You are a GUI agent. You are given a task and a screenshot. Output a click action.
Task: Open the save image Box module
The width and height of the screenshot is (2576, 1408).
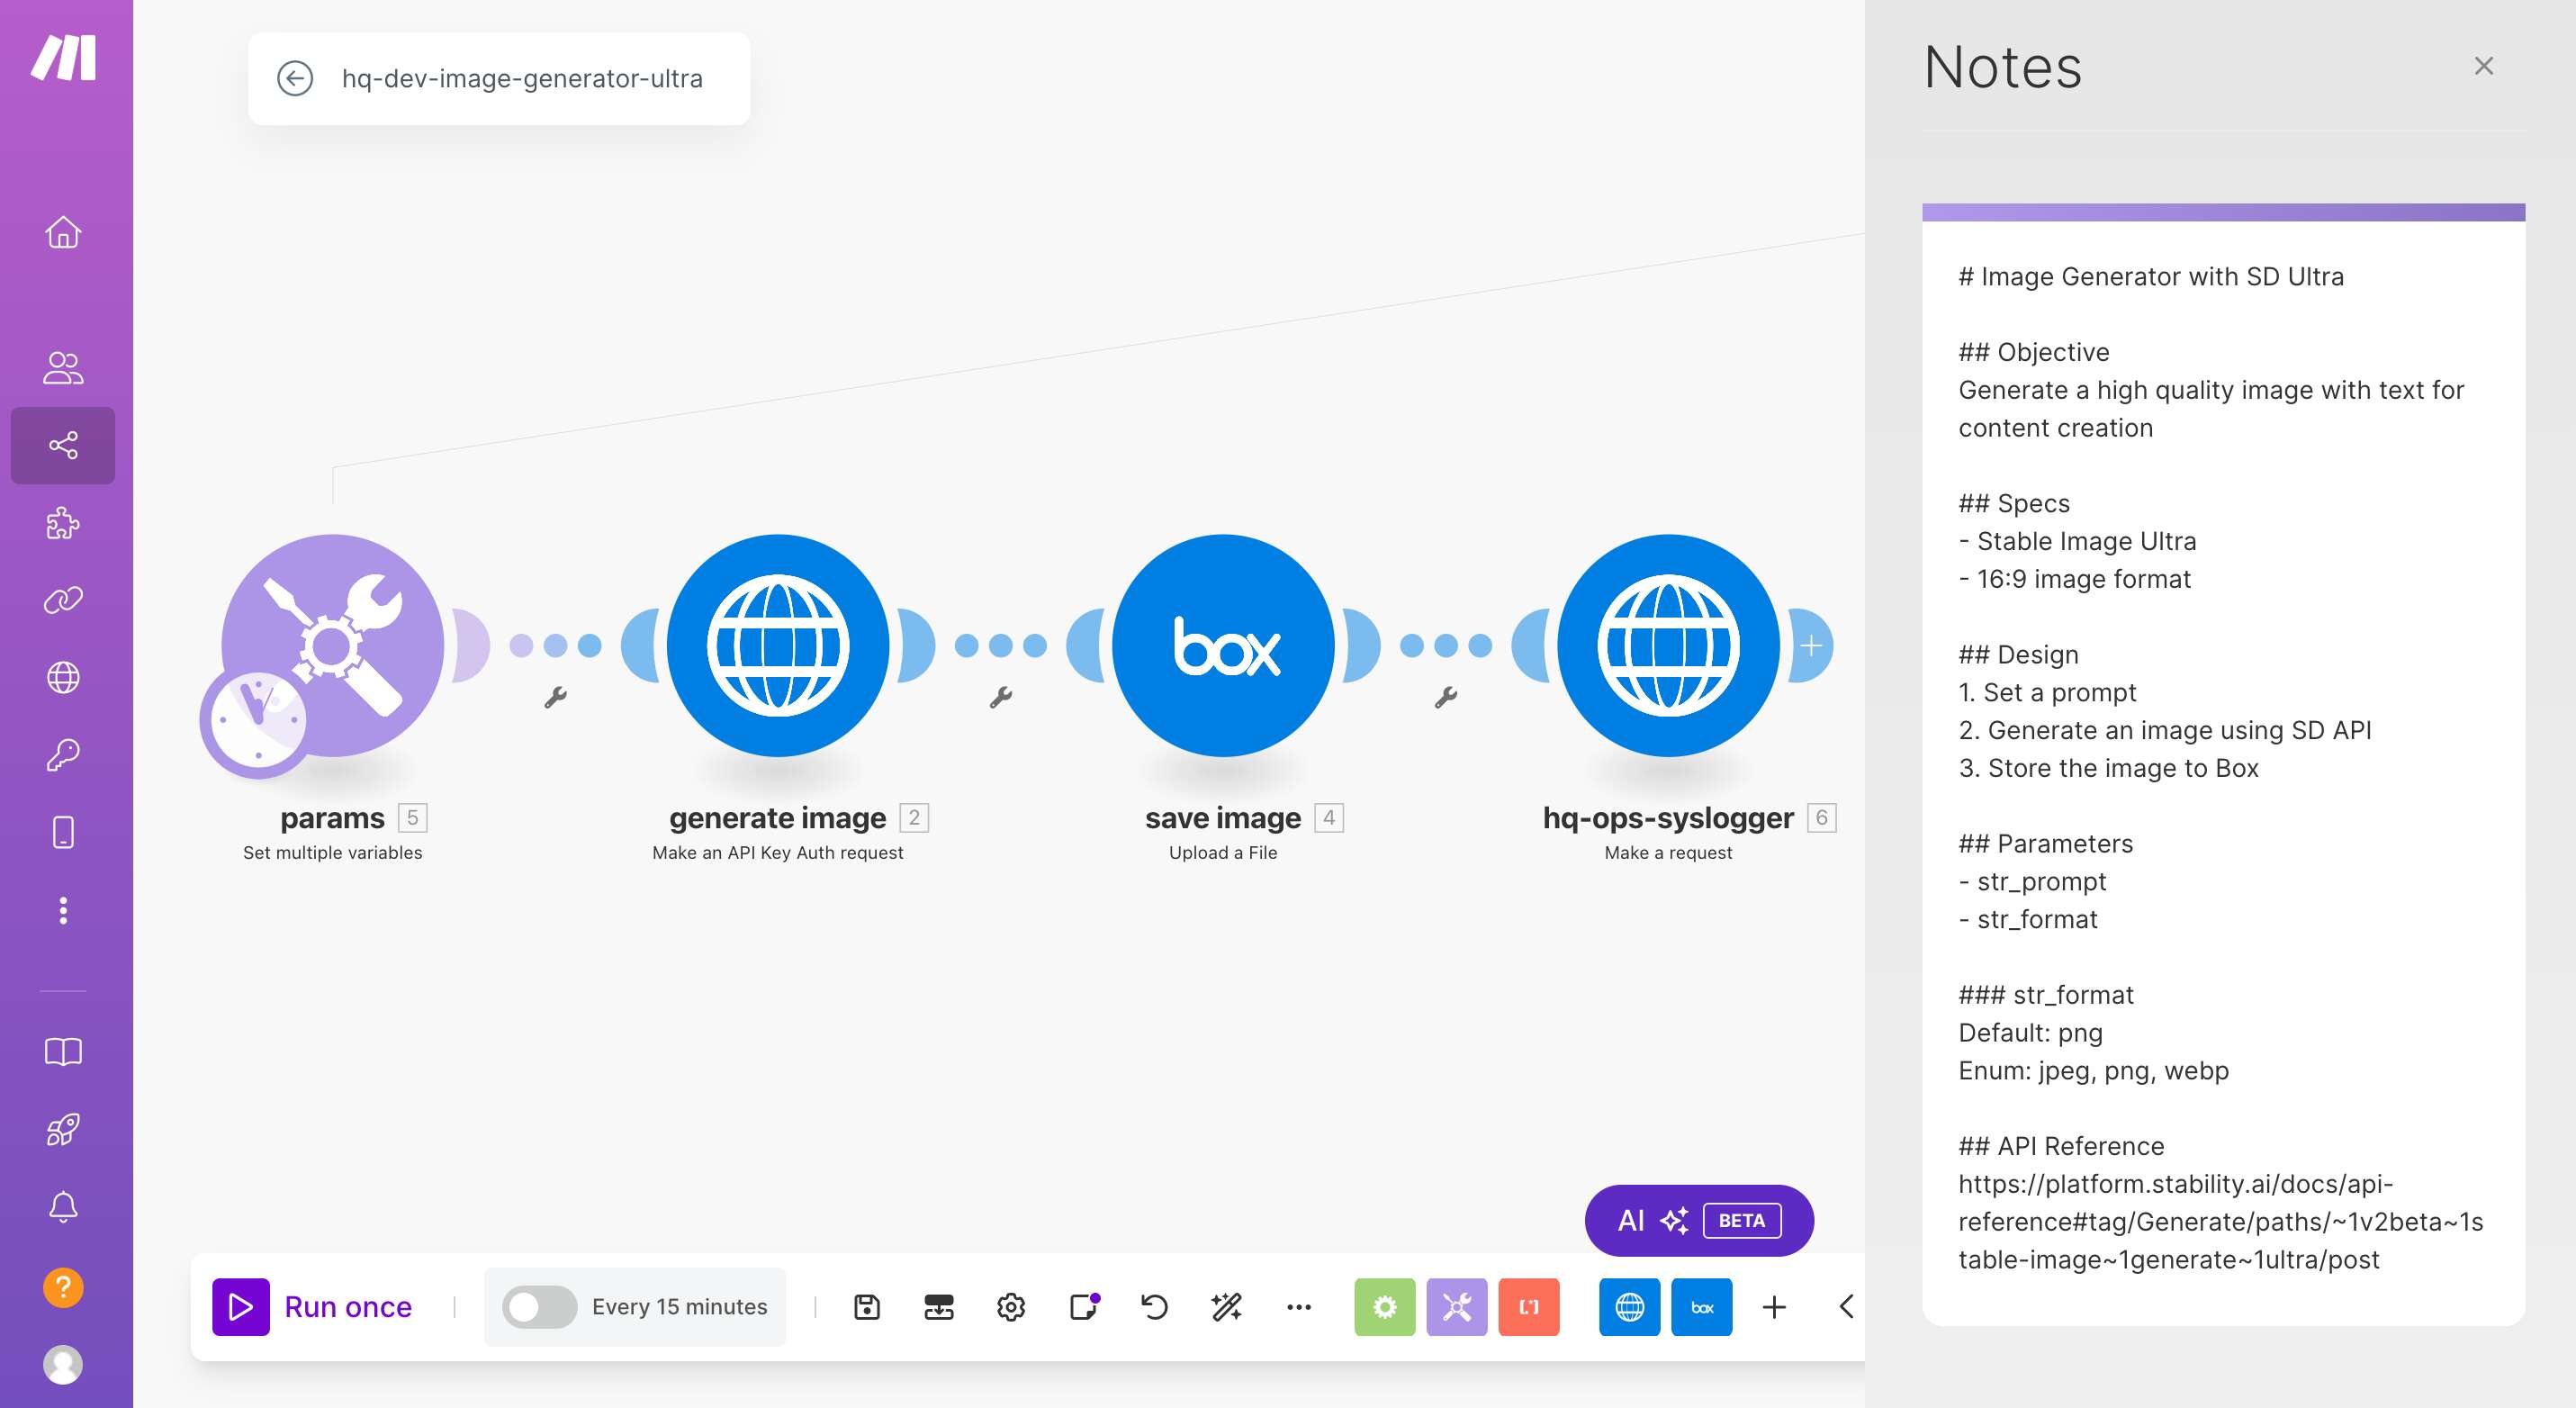[1223, 645]
